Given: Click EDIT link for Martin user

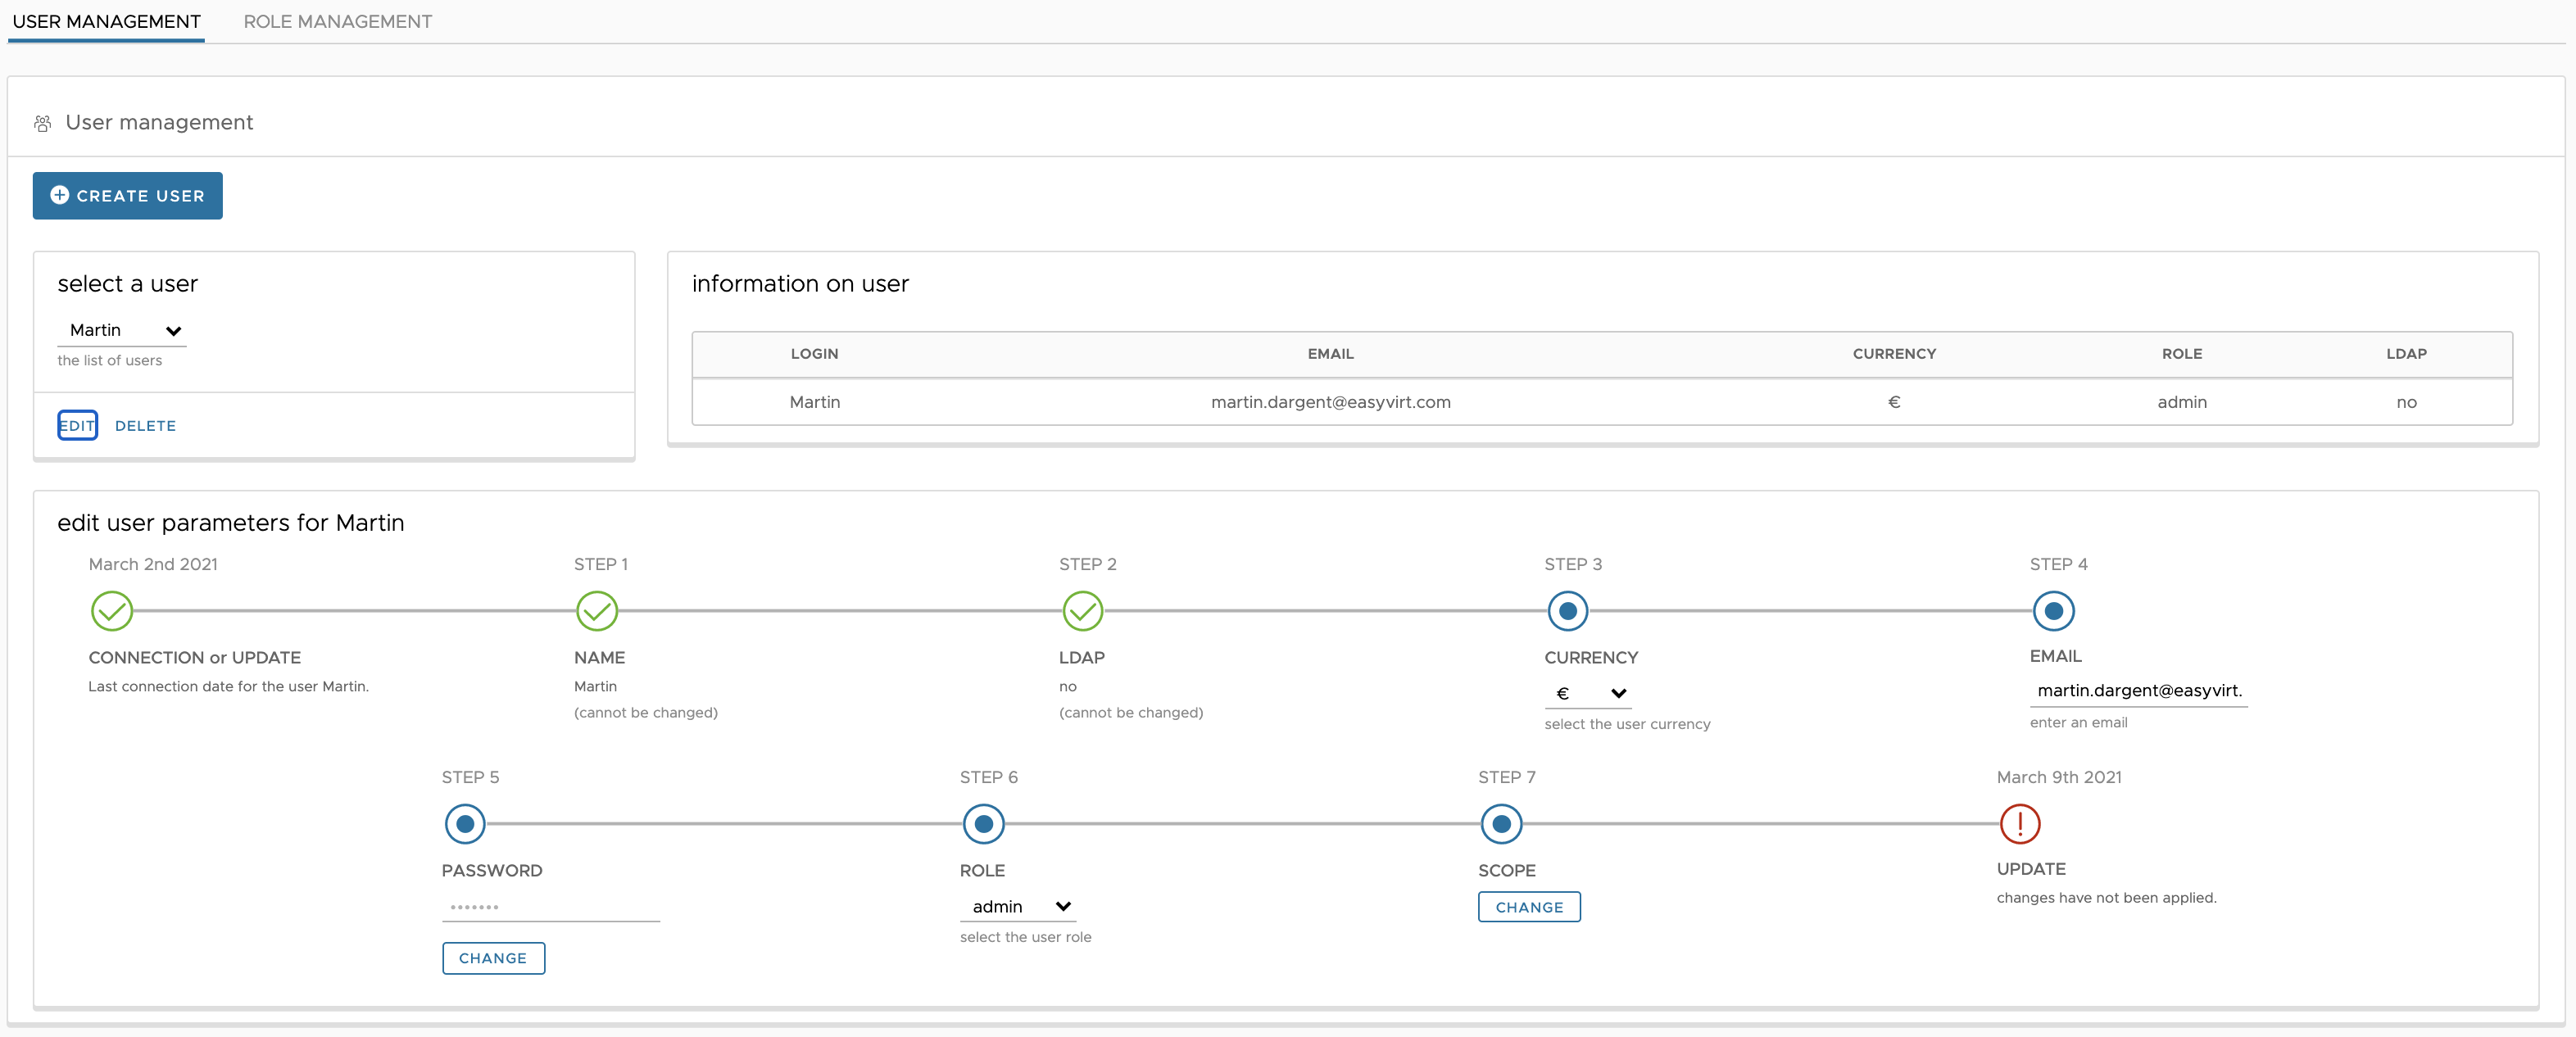Looking at the screenshot, I should click(75, 426).
